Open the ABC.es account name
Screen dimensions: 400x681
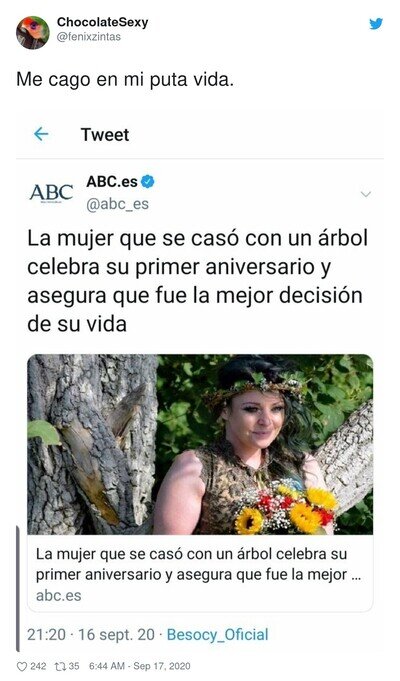coord(112,182)
